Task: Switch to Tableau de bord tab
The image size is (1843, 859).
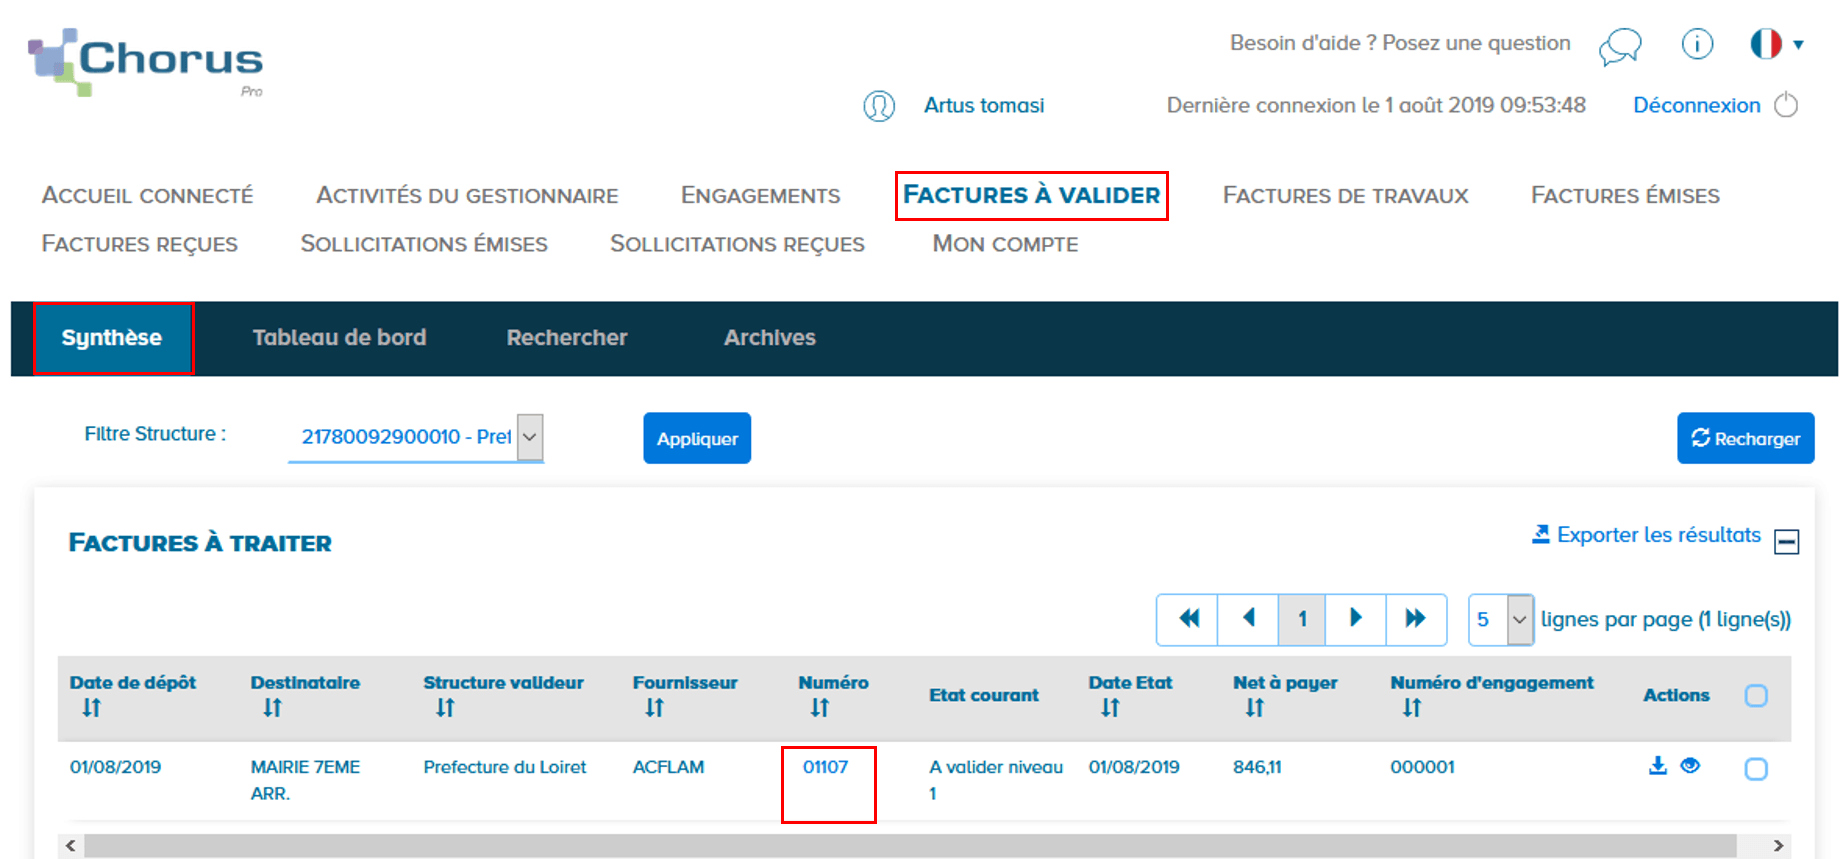Action: pyautogui.click(x=339, y=338)
